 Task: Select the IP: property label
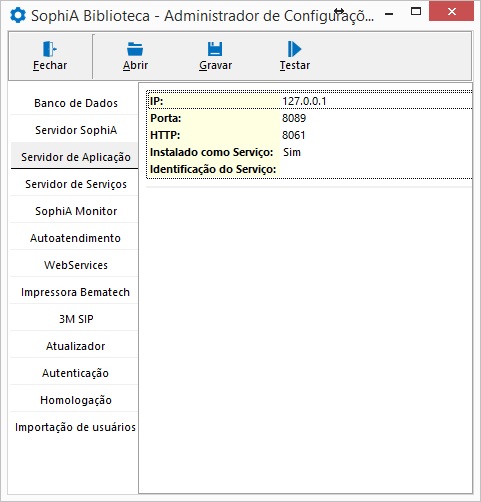click(x=156, y=101)
